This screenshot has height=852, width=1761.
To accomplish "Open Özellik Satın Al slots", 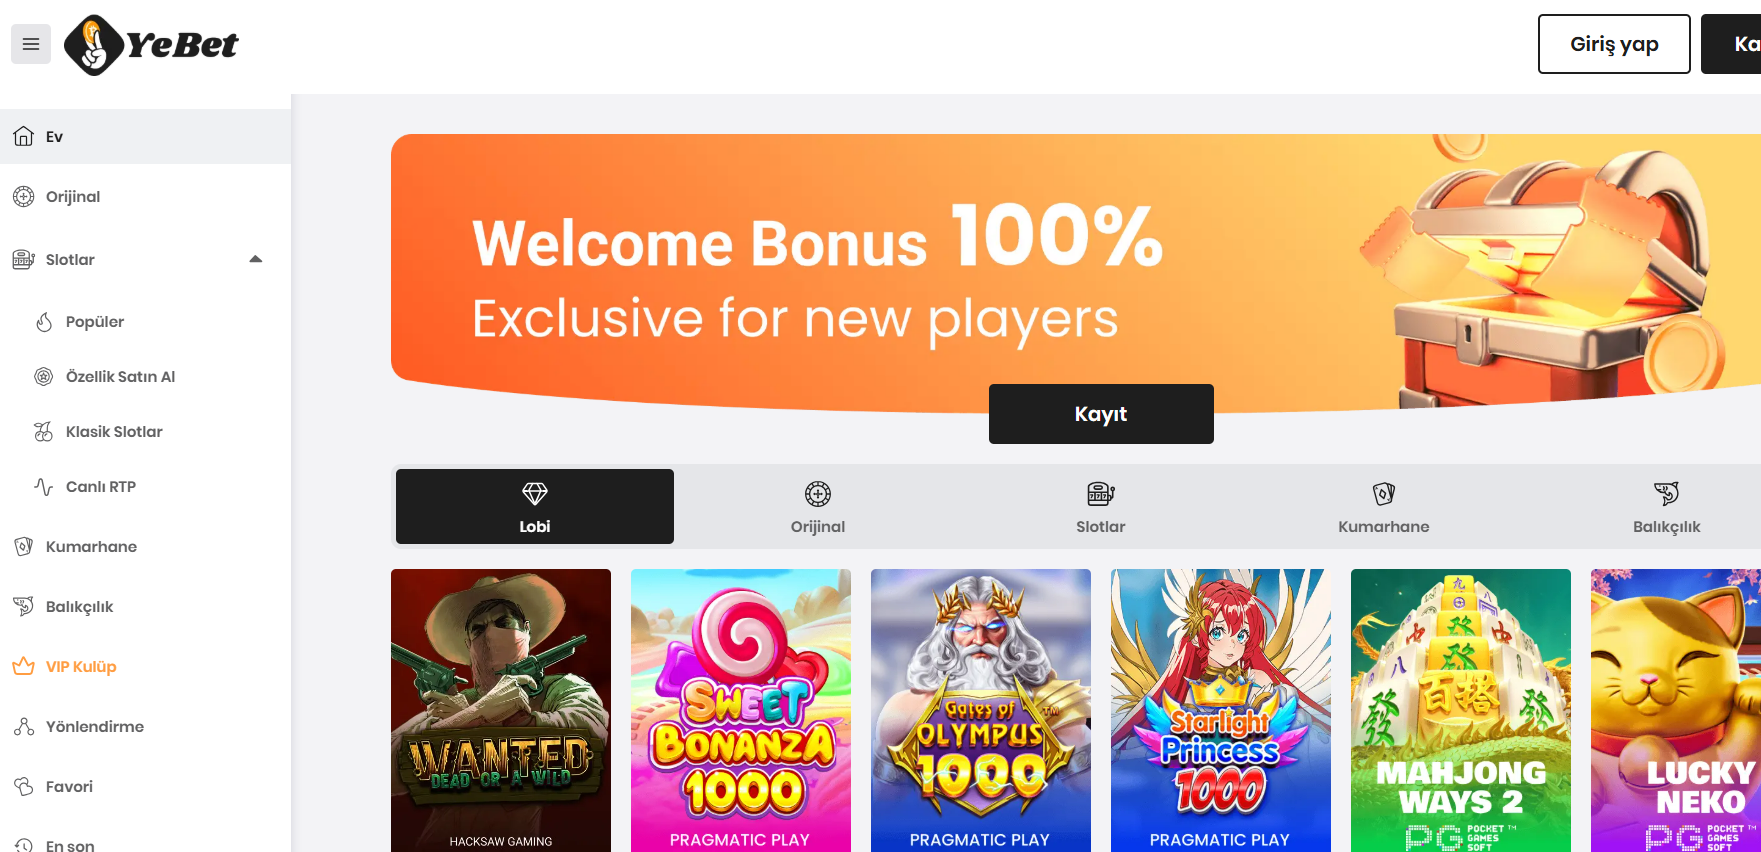I will tap(120, 377).
